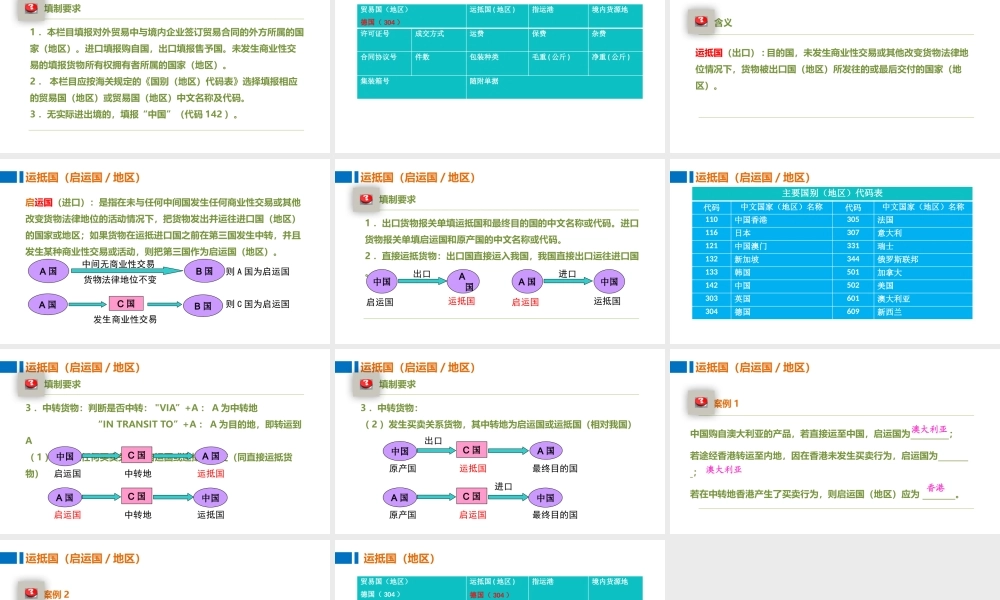Click the 121 中国澳门 row in code table
Screen dimensions: 1000x600
point(762,246)
